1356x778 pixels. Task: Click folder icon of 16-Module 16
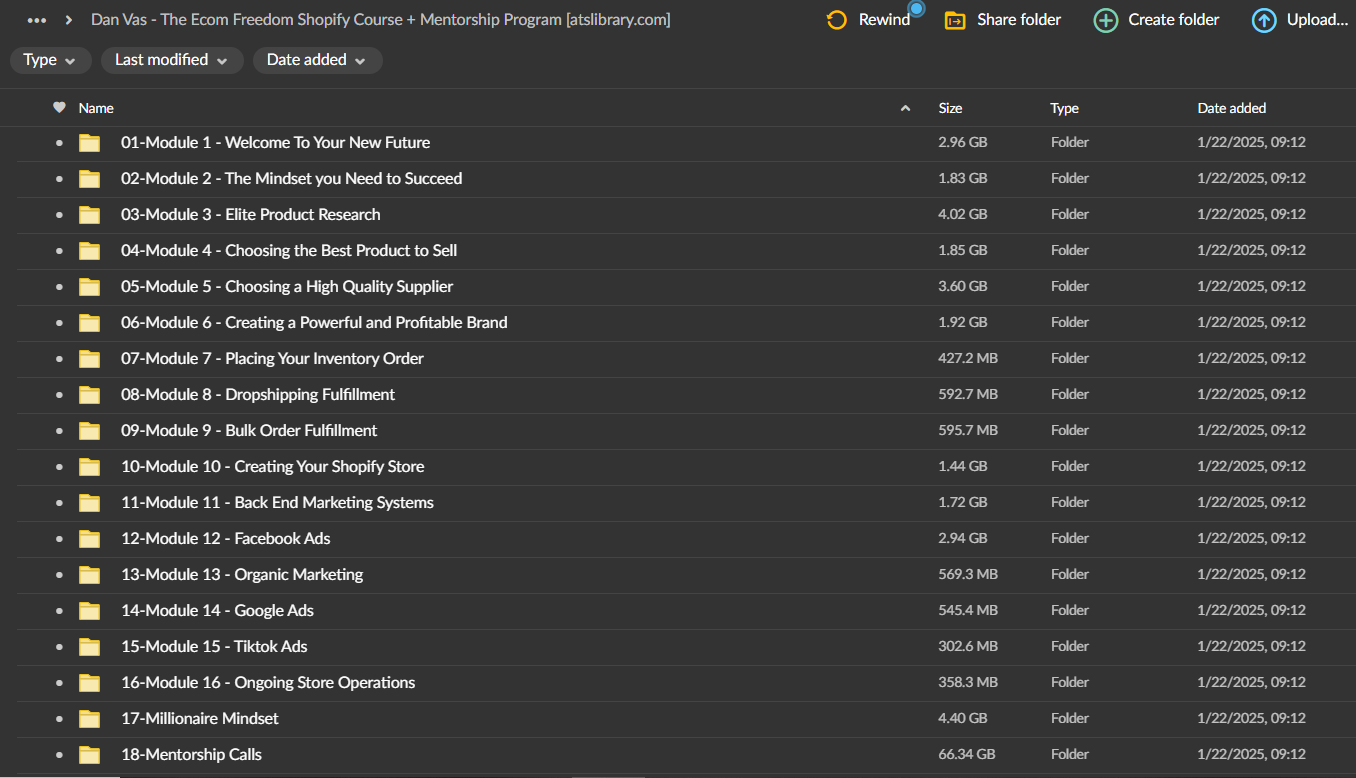pos(90,683)
